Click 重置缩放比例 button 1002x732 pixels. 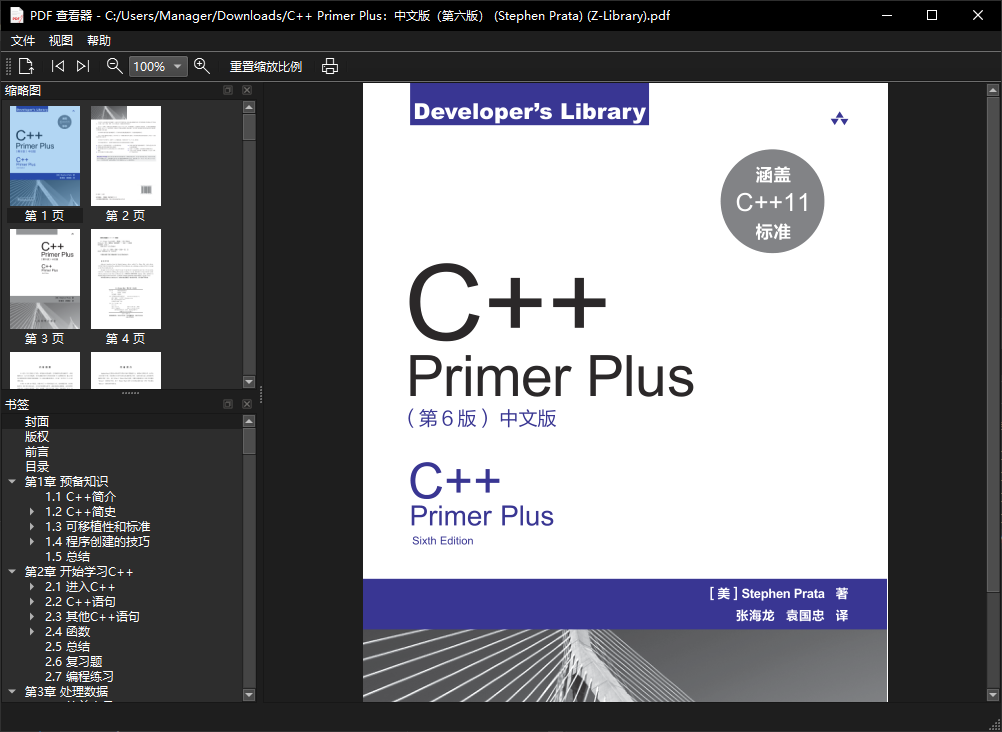[266, 66]
